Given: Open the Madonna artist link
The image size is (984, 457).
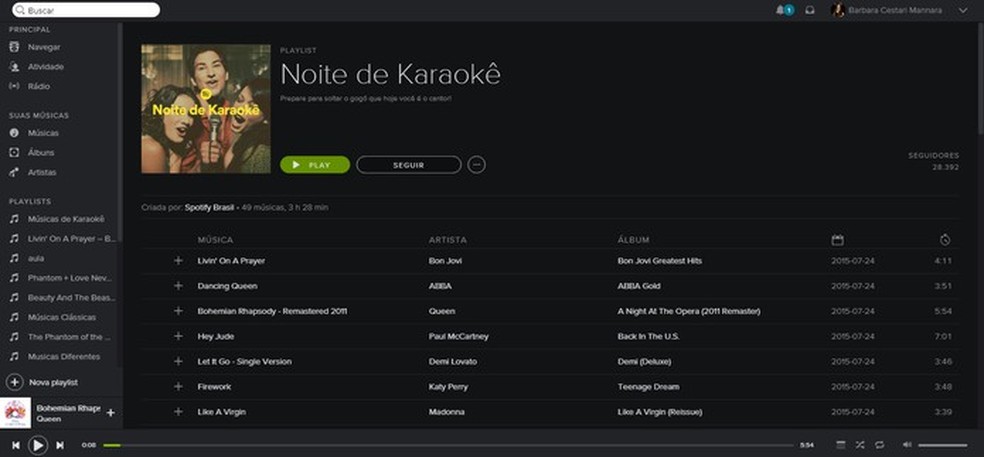Looking at the screenshot, I should tap(446, 412).
